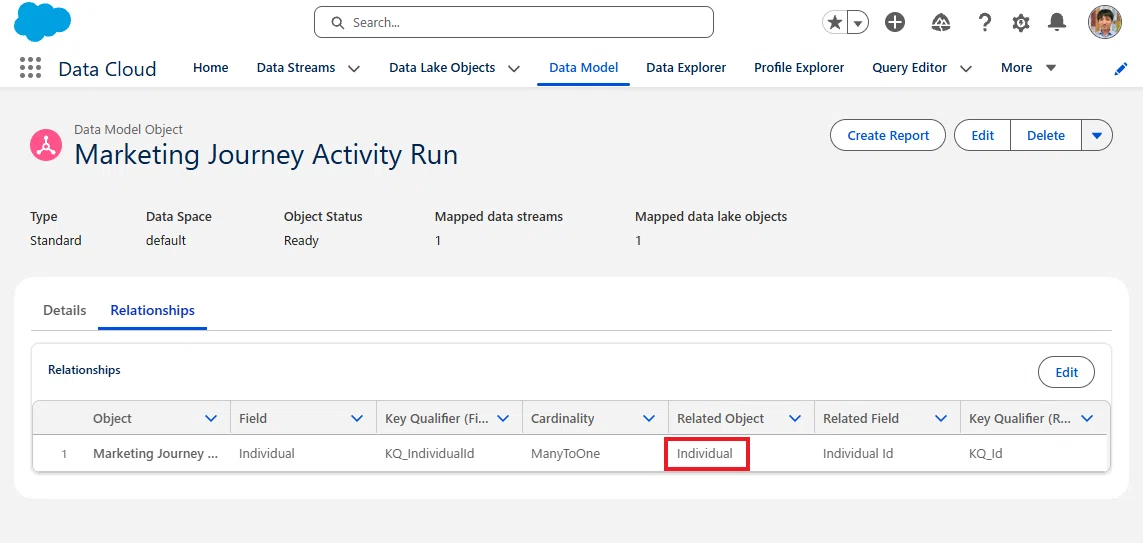Open the Help question mark icon

coord(984,23)
